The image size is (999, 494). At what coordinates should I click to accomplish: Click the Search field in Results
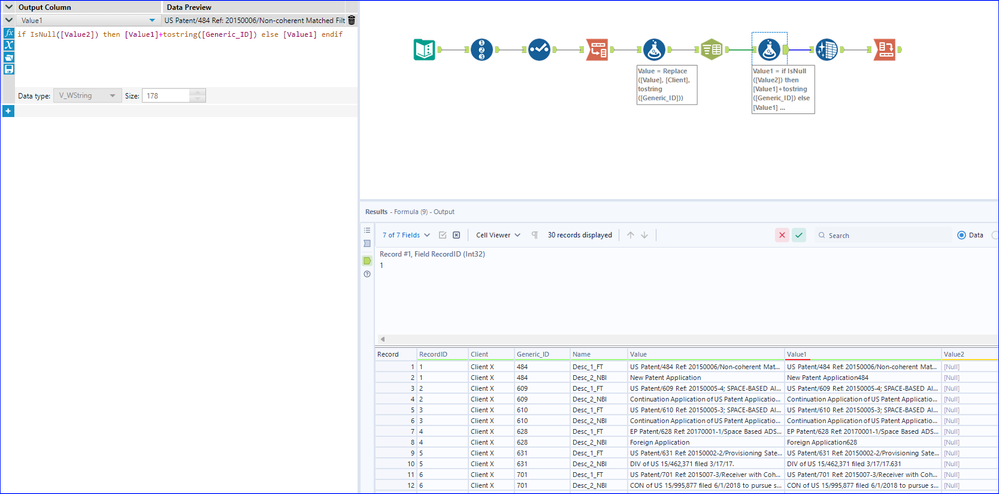pos(881,235)
